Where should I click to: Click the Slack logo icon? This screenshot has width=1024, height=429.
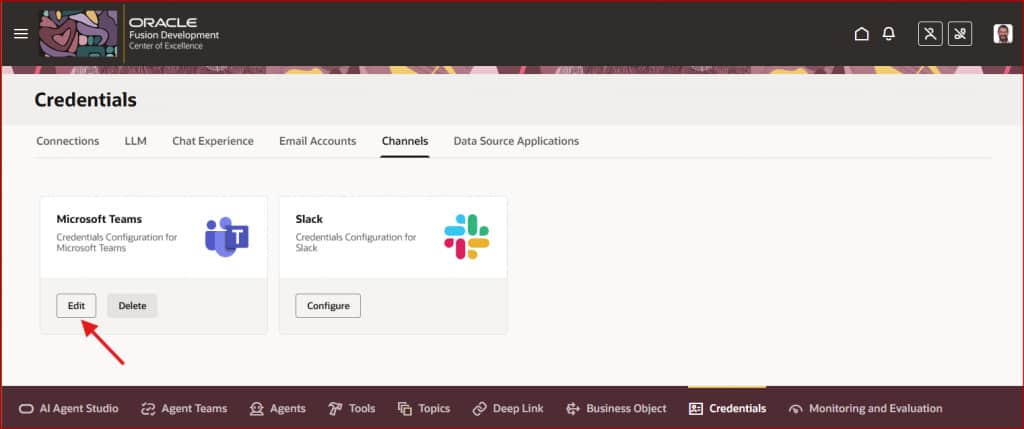[466, 236]
